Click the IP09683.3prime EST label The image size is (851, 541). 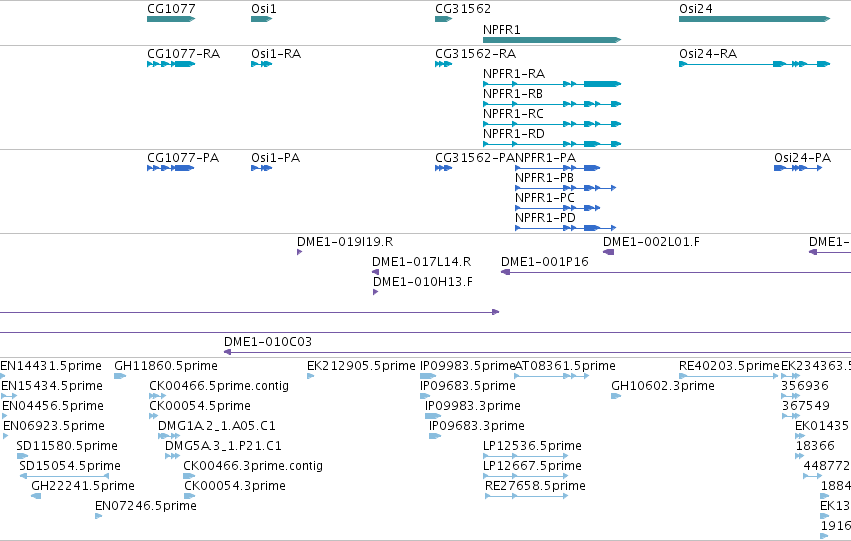tap(477, 427)
